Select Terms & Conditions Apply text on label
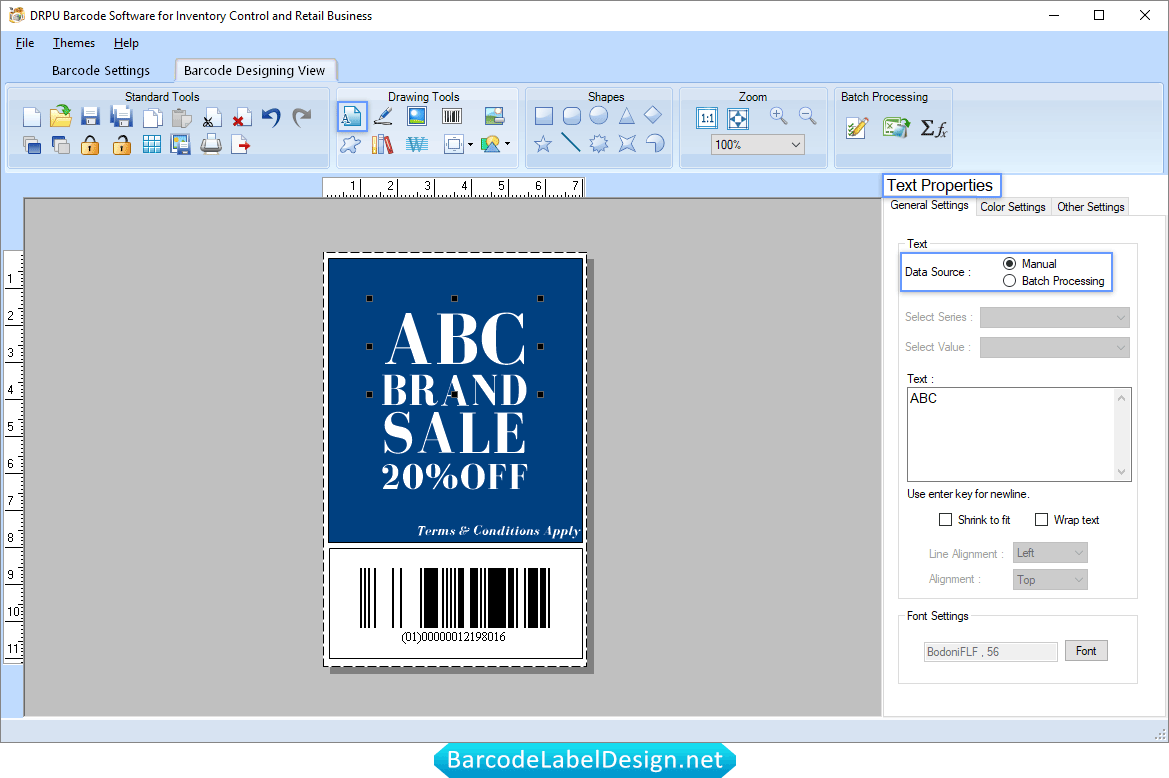The width and height of the screenshot is (1169, 778). pyautogui.click(x=499, y=531)
